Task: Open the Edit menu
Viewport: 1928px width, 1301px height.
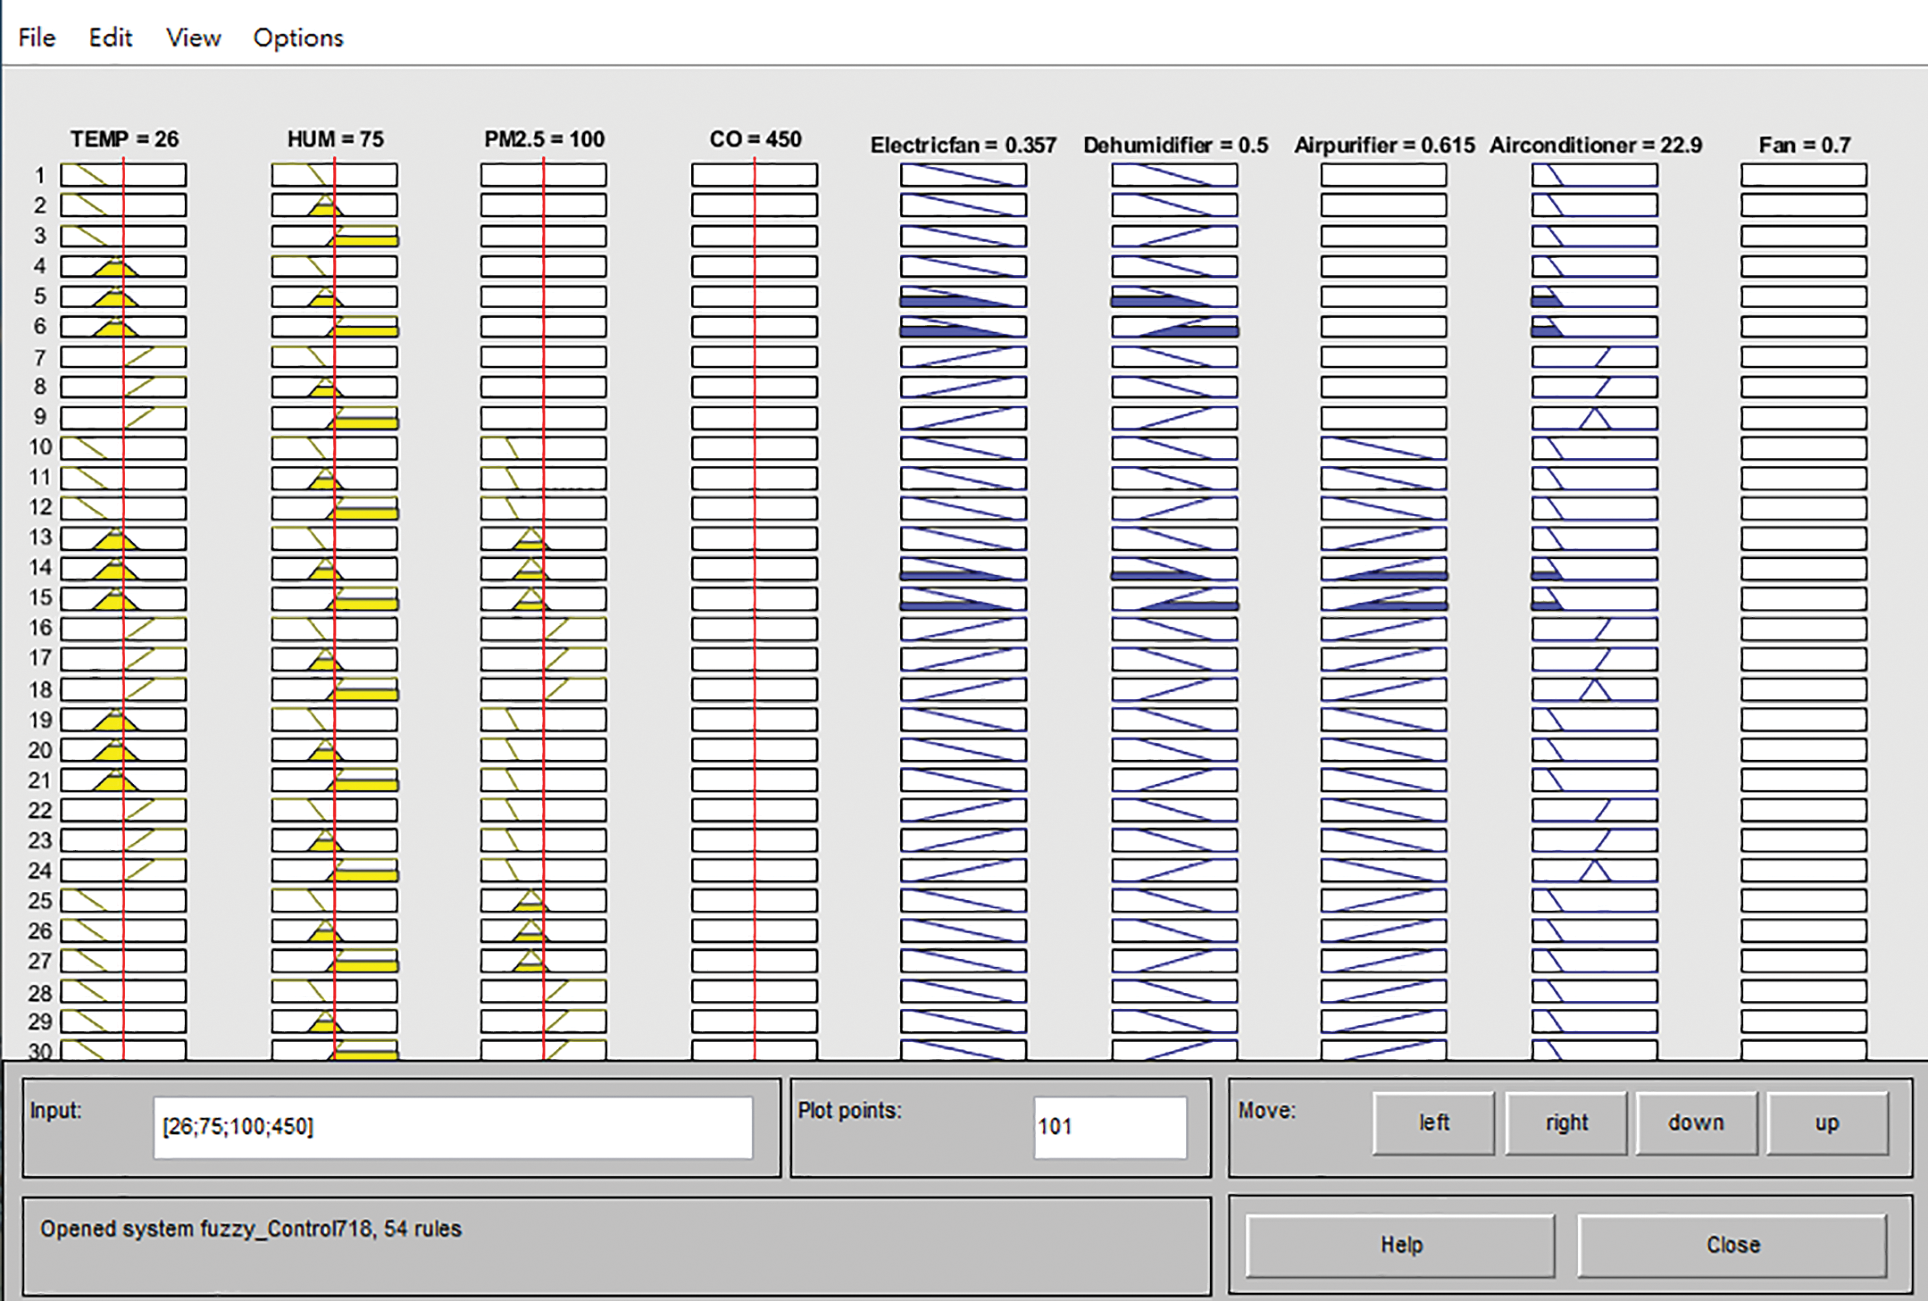Action: click(109, 37)
